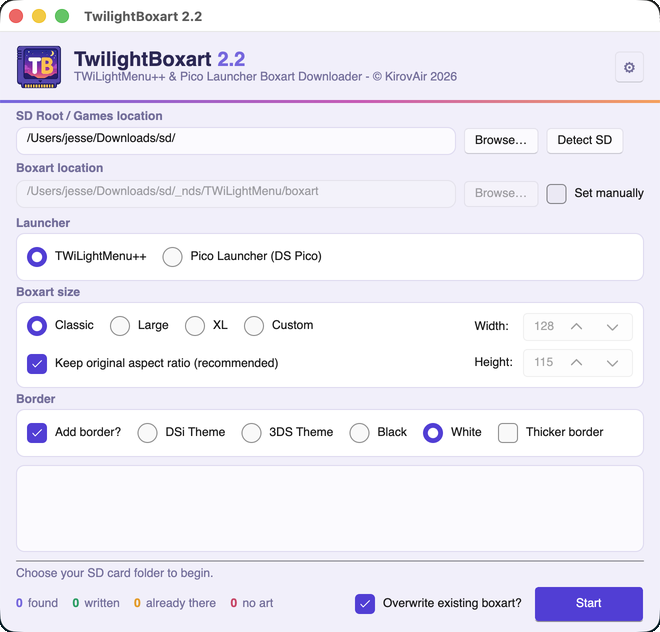Decrease Height with the down arrow
This screenshot has width=660, height=632.
(612, 363)
